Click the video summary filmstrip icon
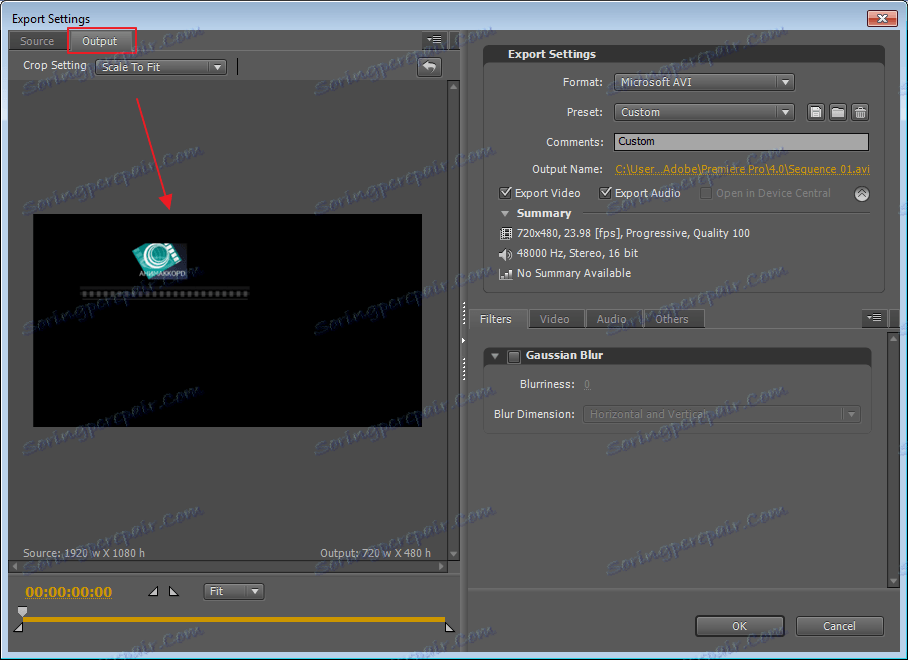The height and width of the screenshot is (660, 908). (x=506, y=233)
